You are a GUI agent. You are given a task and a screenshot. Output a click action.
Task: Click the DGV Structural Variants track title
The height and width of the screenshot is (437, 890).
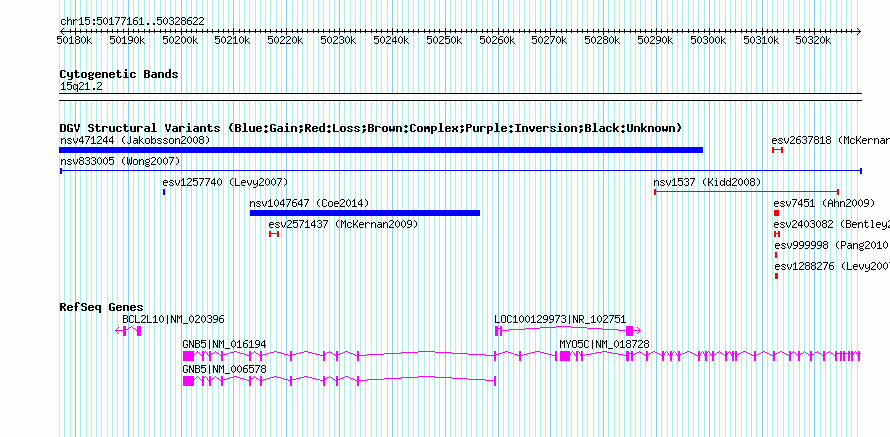coord(371,128)
